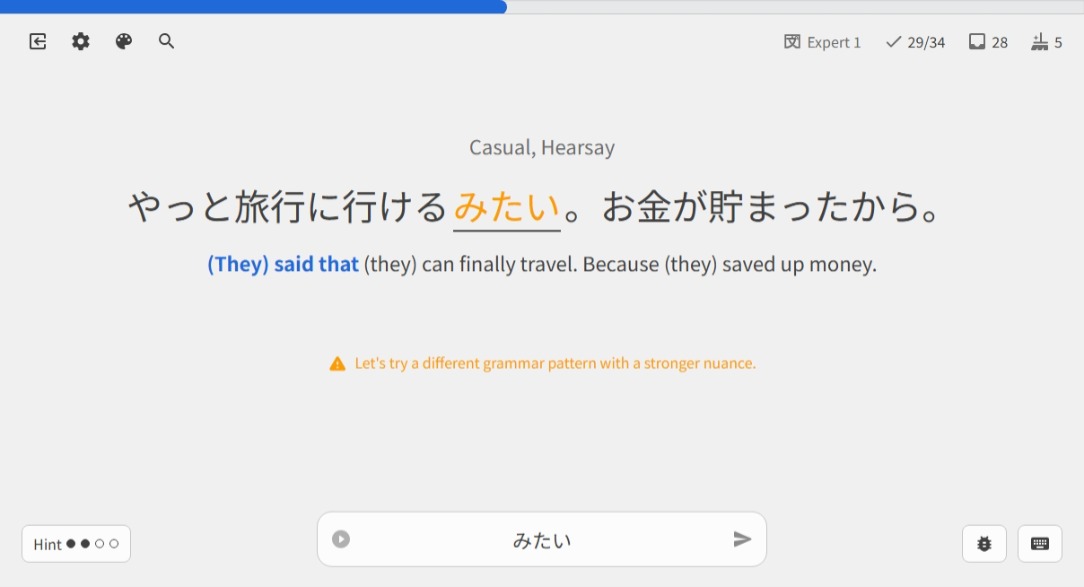1084x587 pixels.
Task: Submit the answer with the send arrow
Action: click(742, 540)
